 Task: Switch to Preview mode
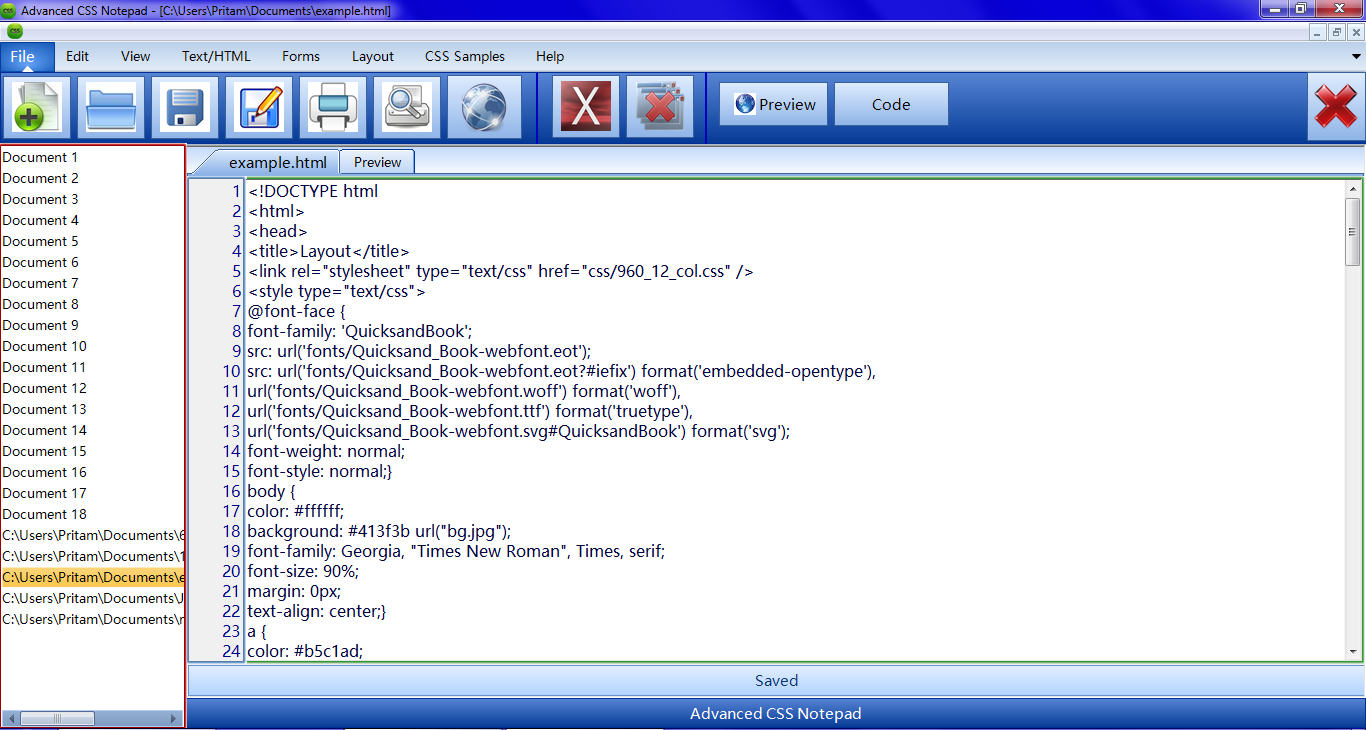773,103
